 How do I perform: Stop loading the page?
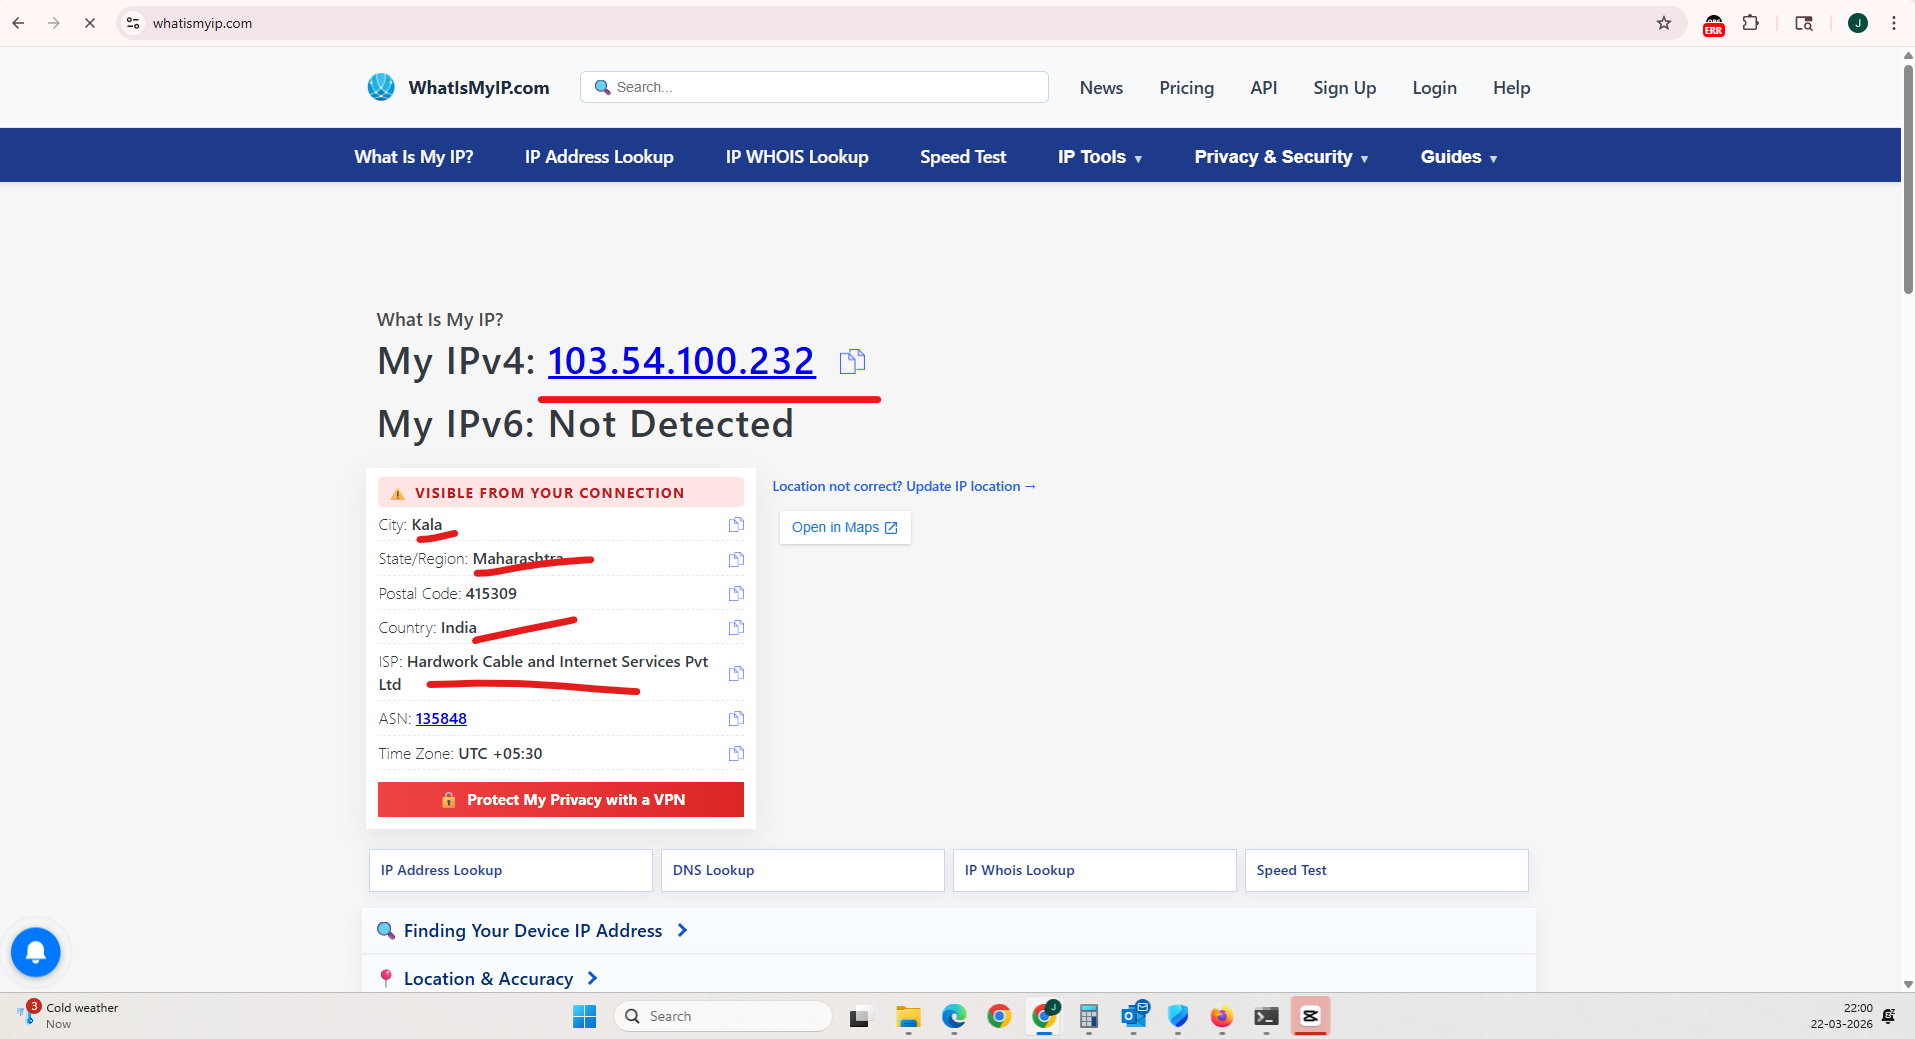pos(90,23)
